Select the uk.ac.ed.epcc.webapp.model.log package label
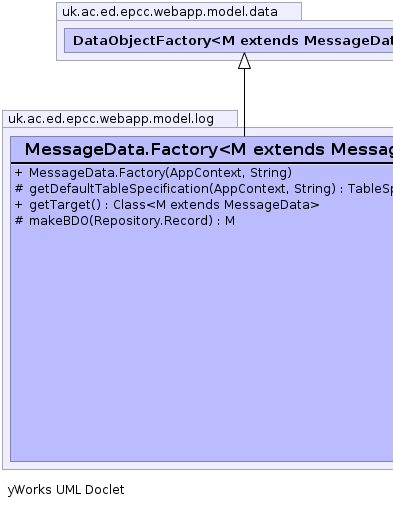Screen dimensions: 393x507 111,119
